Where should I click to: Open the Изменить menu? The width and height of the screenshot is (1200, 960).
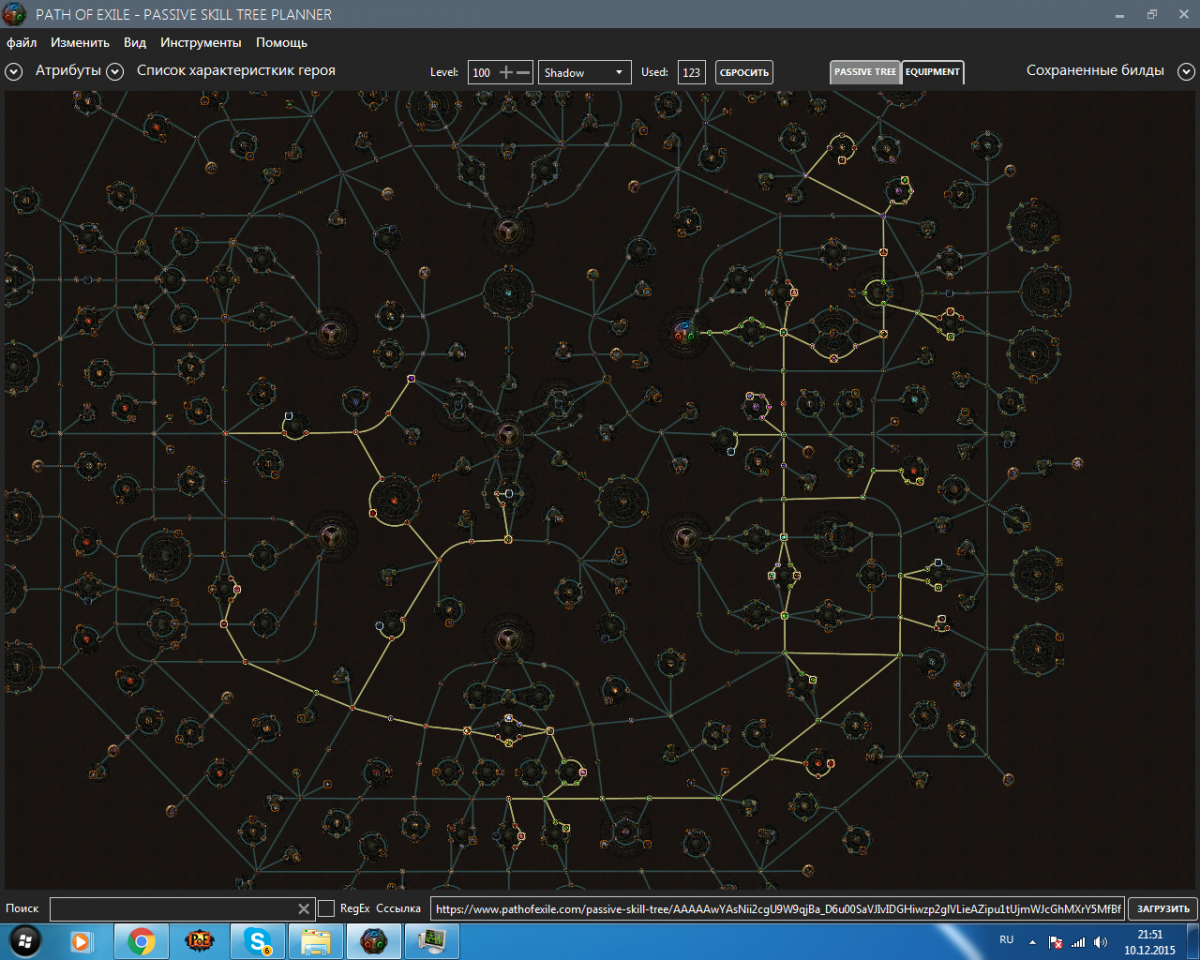point(80,43)
